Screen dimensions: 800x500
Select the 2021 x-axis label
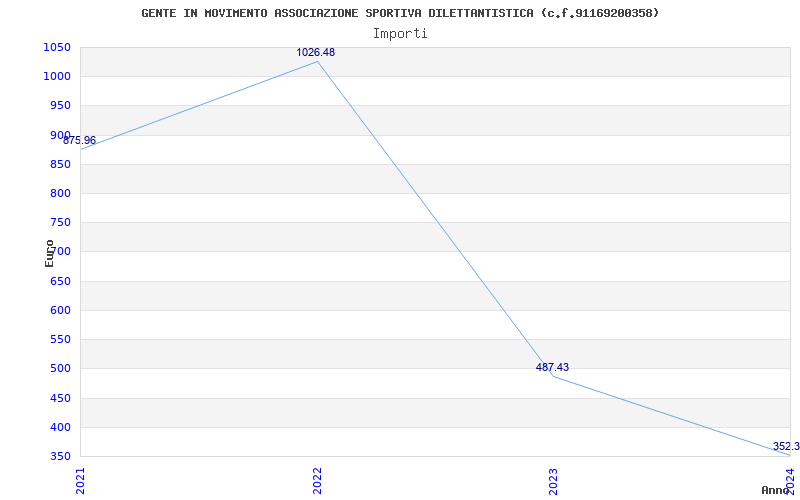[81, 482]
